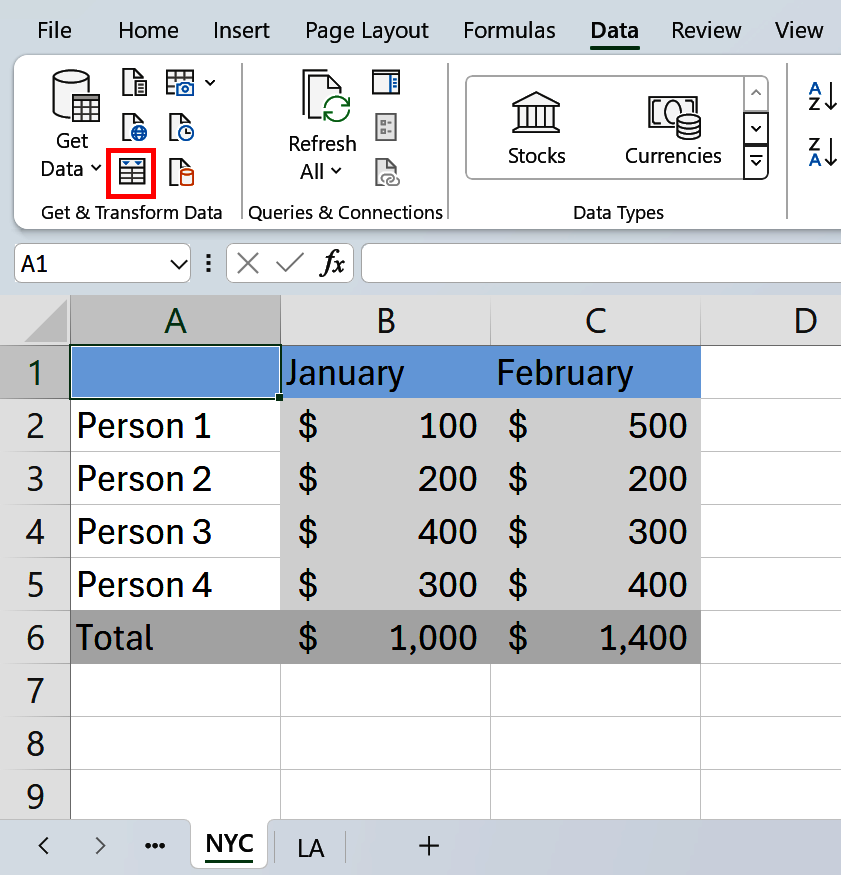
Task: Select the From Table/Range icon
Action: click(x=131, y=172)
